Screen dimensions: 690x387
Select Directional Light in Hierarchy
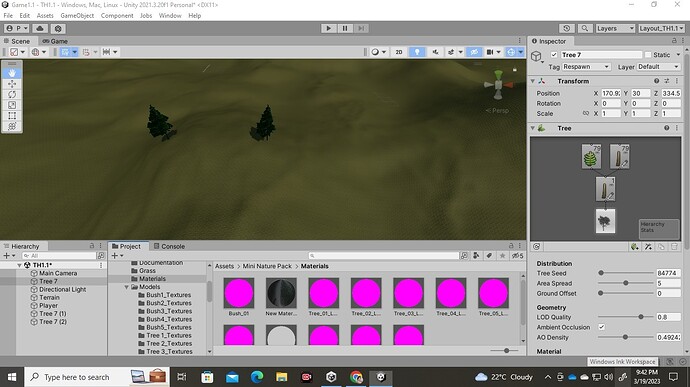pyautogui.click(x=62, y=289)
